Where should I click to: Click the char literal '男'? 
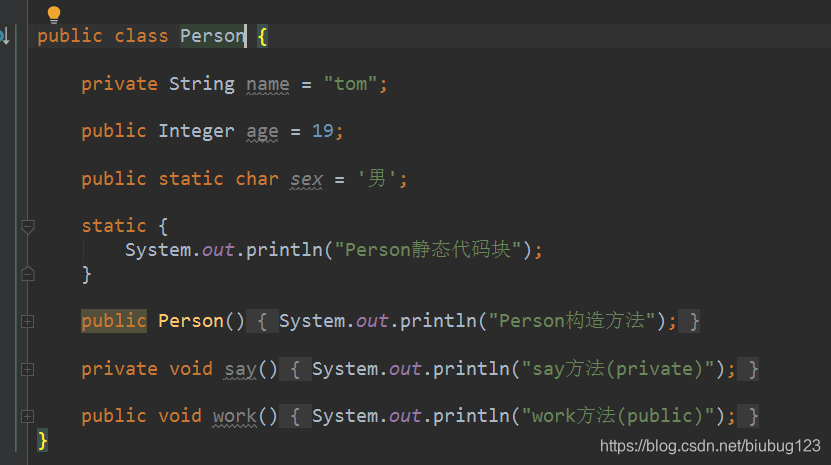point(377,178)
